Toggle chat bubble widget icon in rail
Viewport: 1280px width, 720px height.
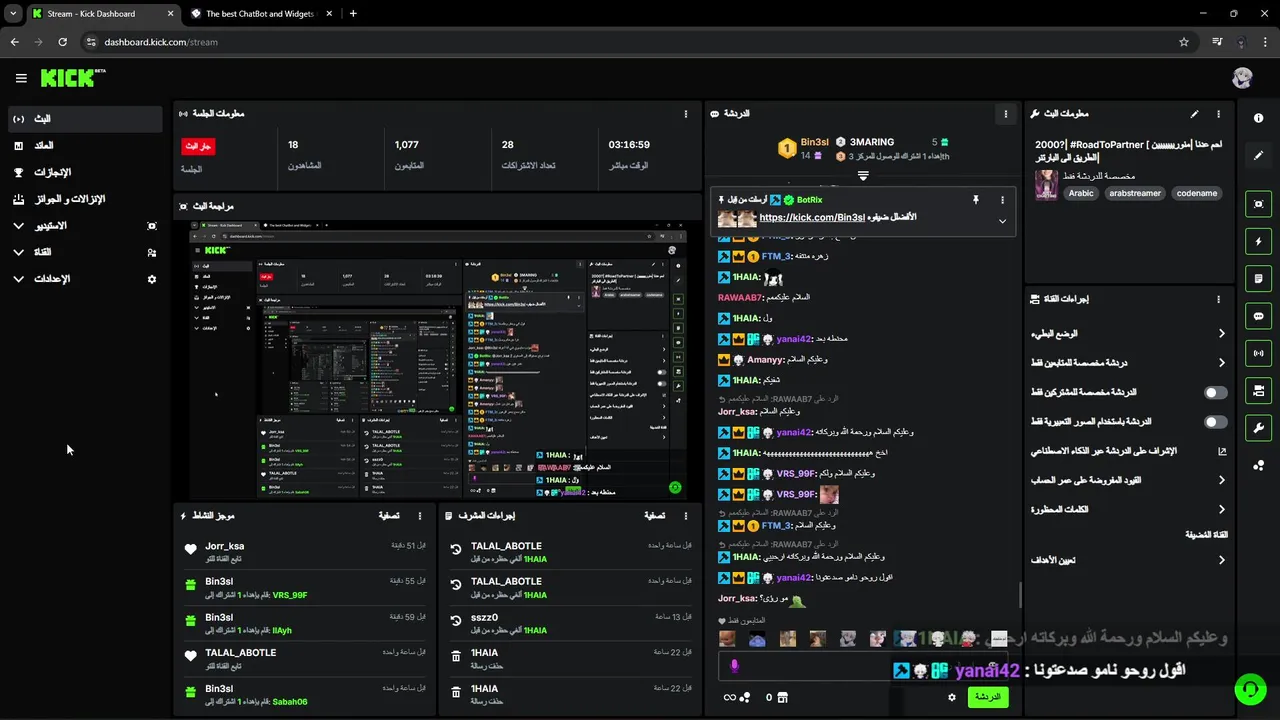coord(1258,316)
